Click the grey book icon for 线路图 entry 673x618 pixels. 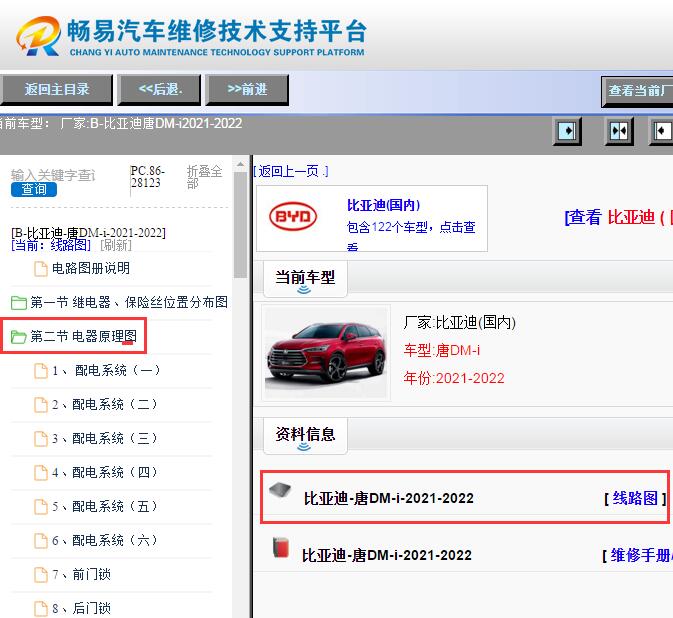tap(280, 490)
